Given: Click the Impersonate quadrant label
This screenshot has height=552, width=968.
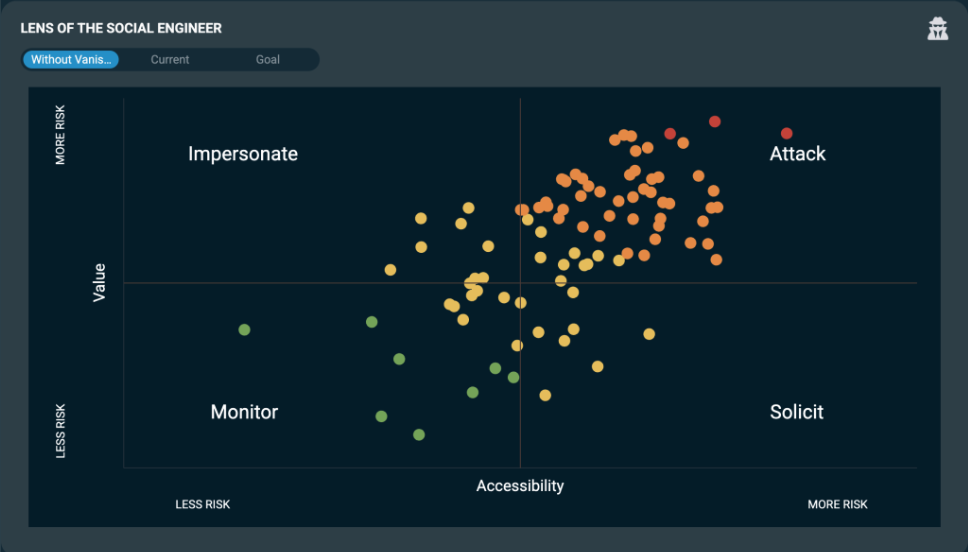Looking at the screenshot, I should click(x=243, y=154).
